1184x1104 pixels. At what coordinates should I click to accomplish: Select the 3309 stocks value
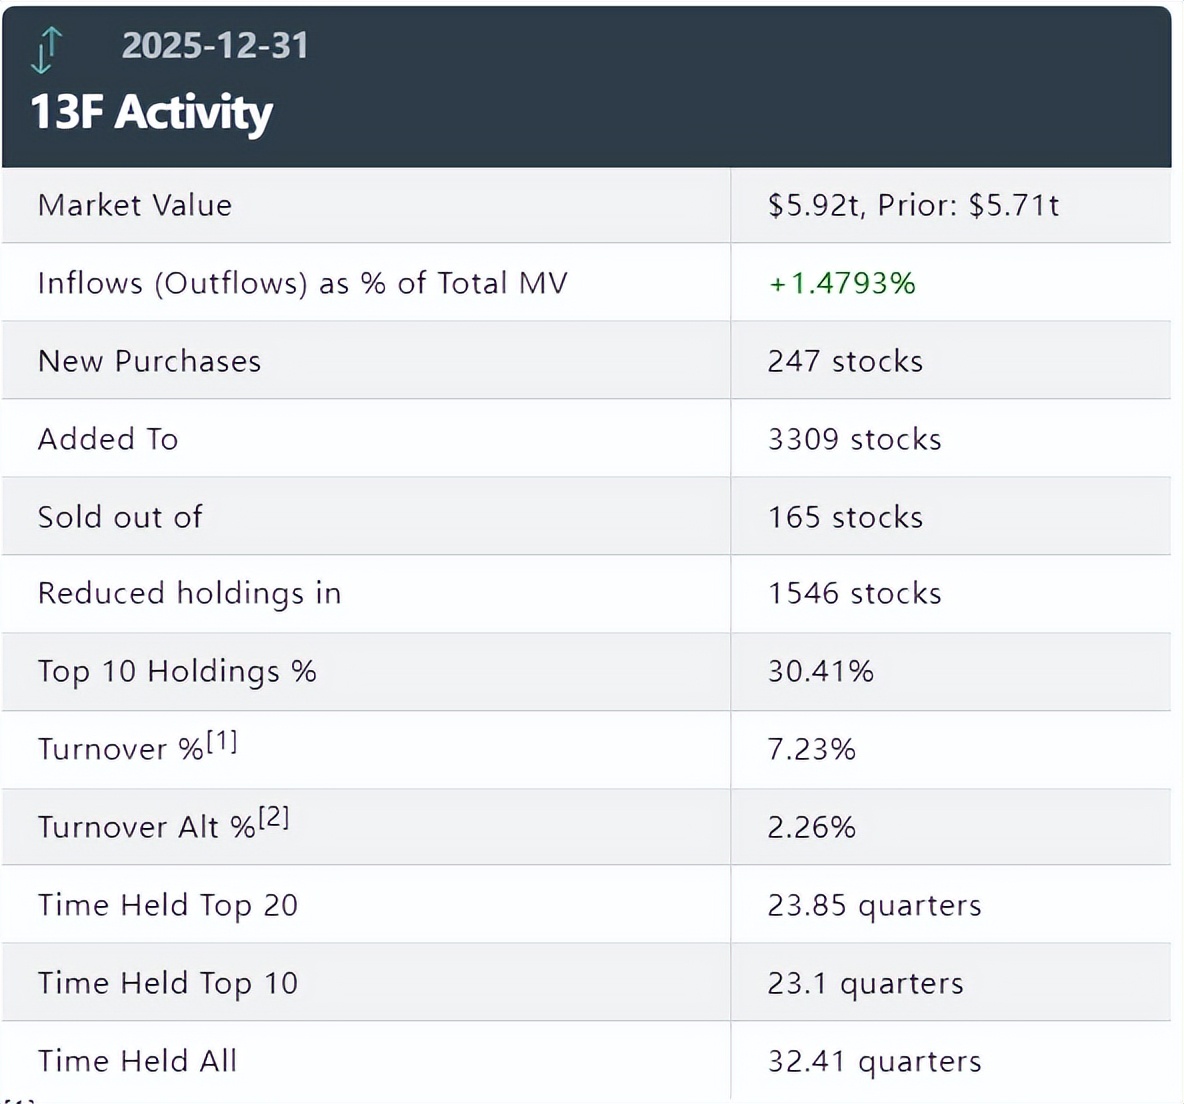coord(854,439)
